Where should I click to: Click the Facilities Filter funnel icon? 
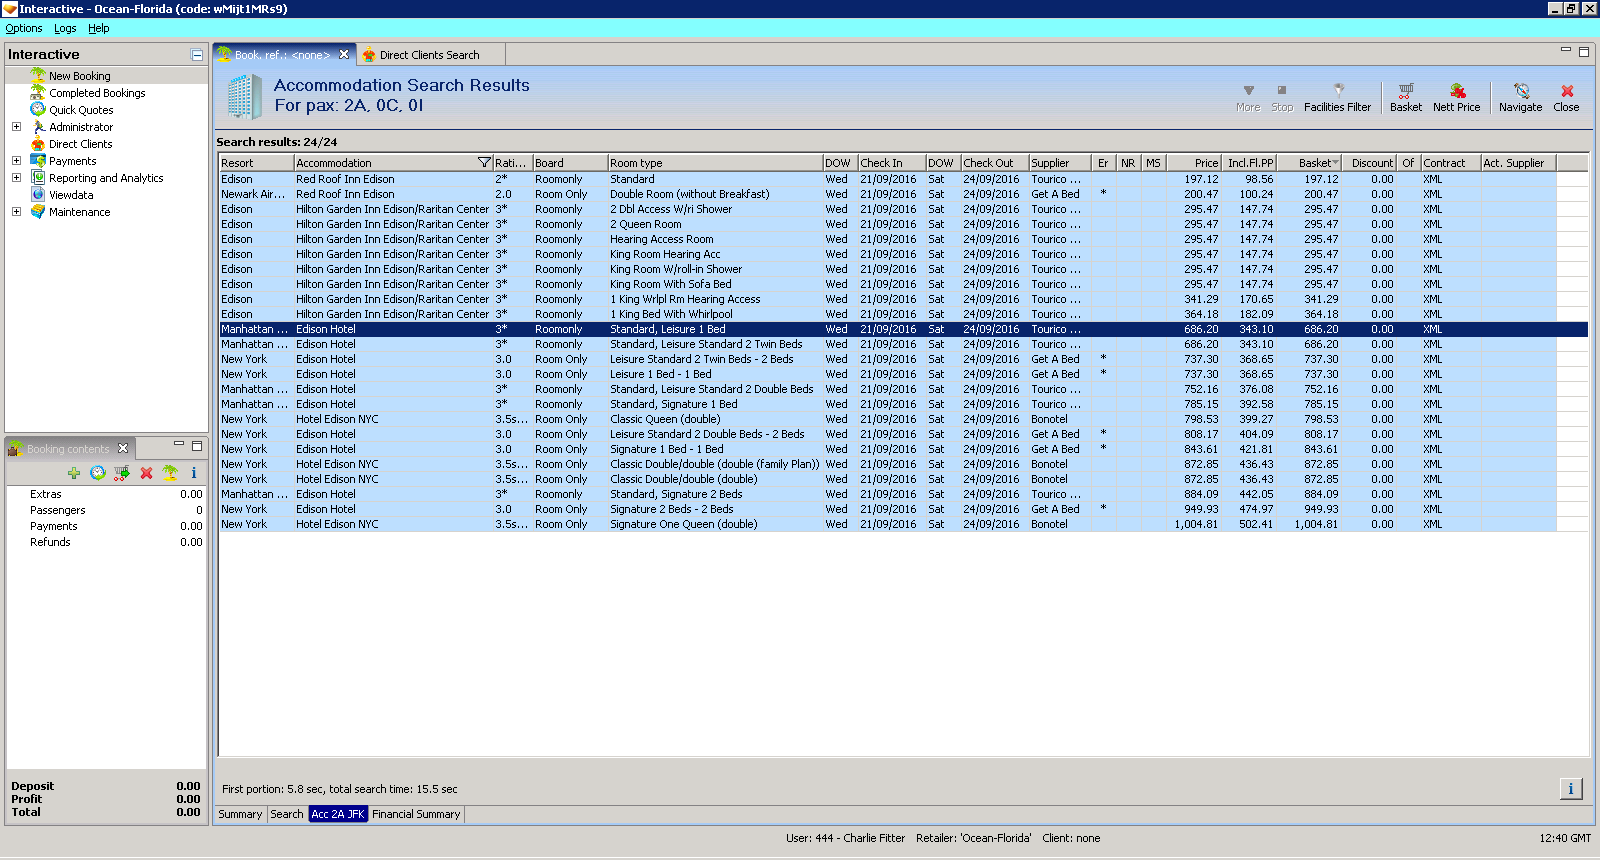click(1338, 90)
